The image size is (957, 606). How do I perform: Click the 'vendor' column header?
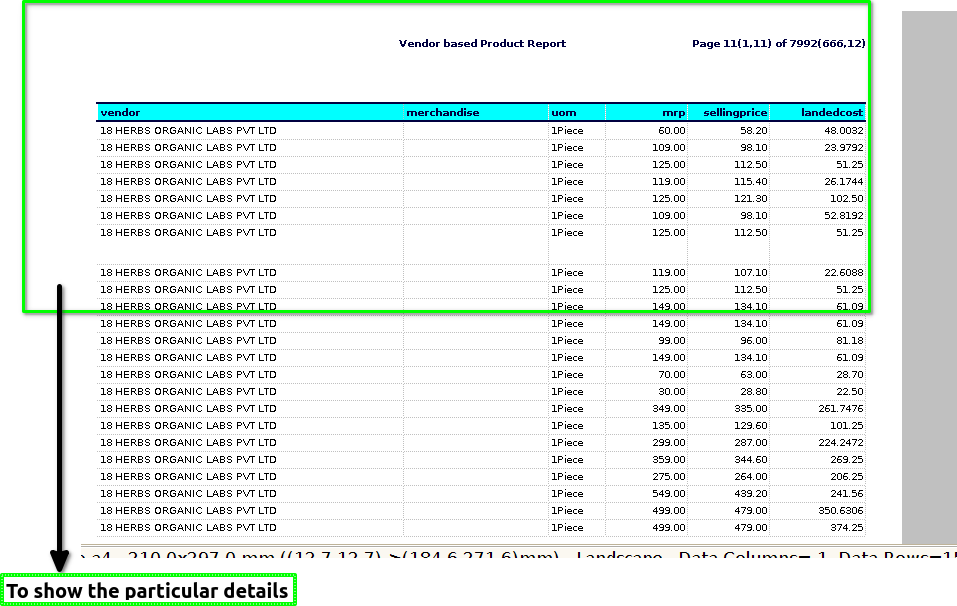(120, 112)
